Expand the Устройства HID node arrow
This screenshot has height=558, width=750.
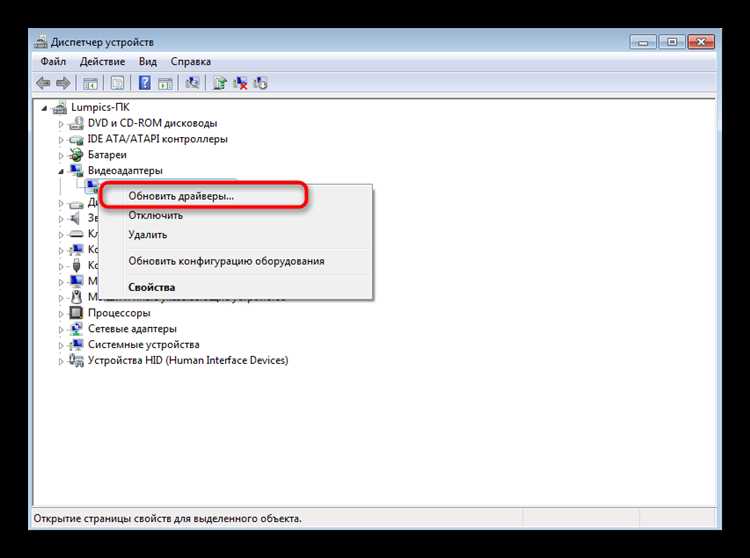[61, 361]
